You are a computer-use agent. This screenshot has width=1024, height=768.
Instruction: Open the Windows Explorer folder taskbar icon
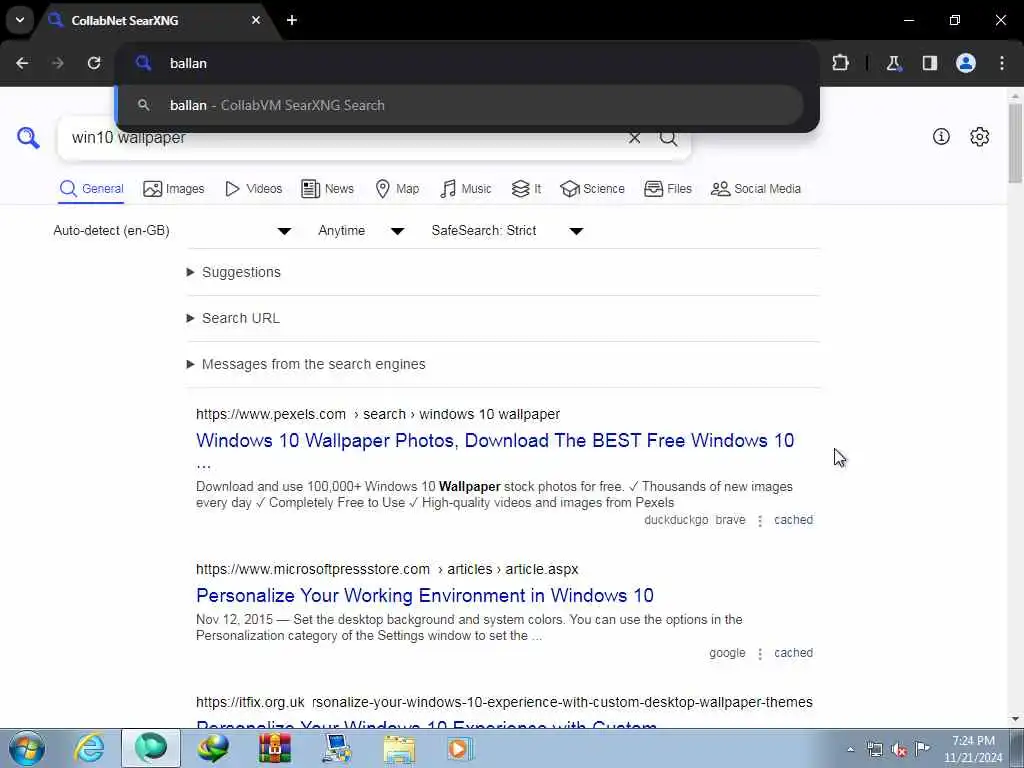[x=399, y=748]
